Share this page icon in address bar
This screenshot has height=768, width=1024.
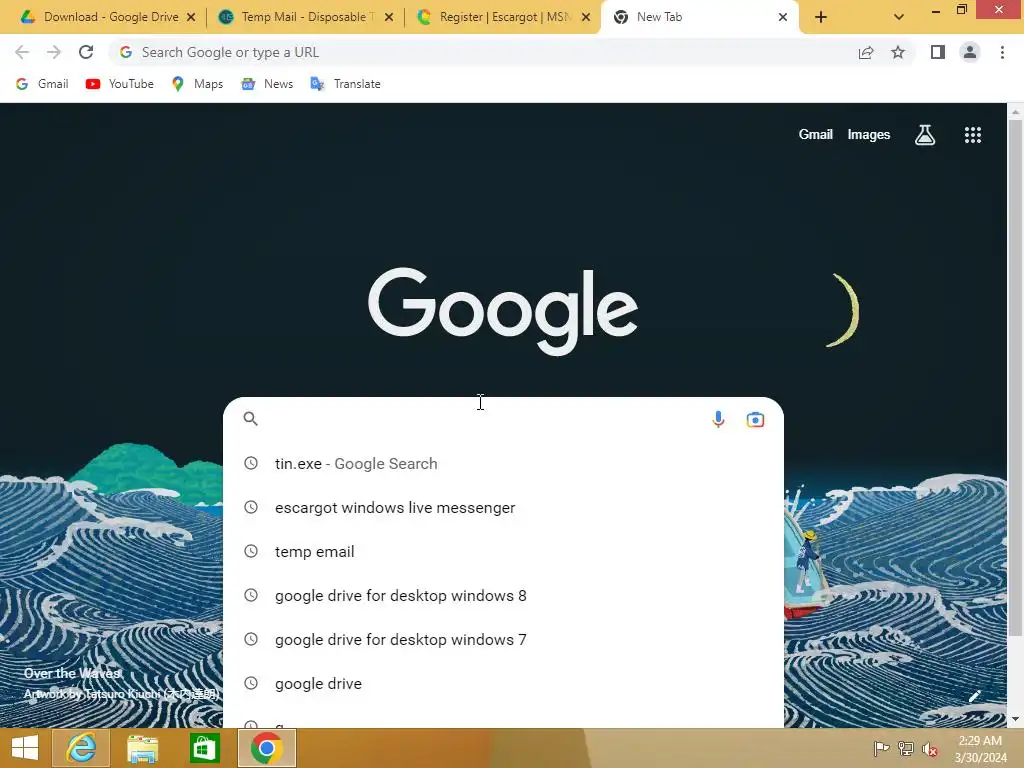click(866, 52)
